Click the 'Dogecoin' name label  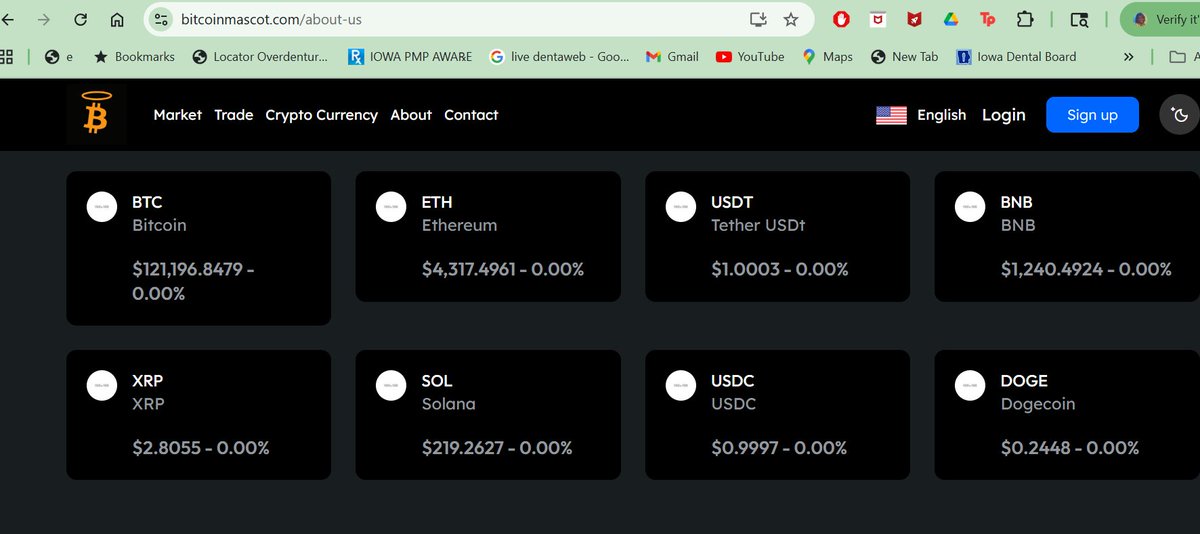coord(1038,404)
